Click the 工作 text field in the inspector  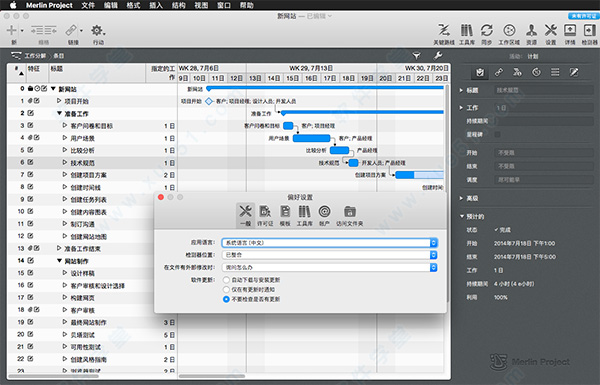pos(543,108)
